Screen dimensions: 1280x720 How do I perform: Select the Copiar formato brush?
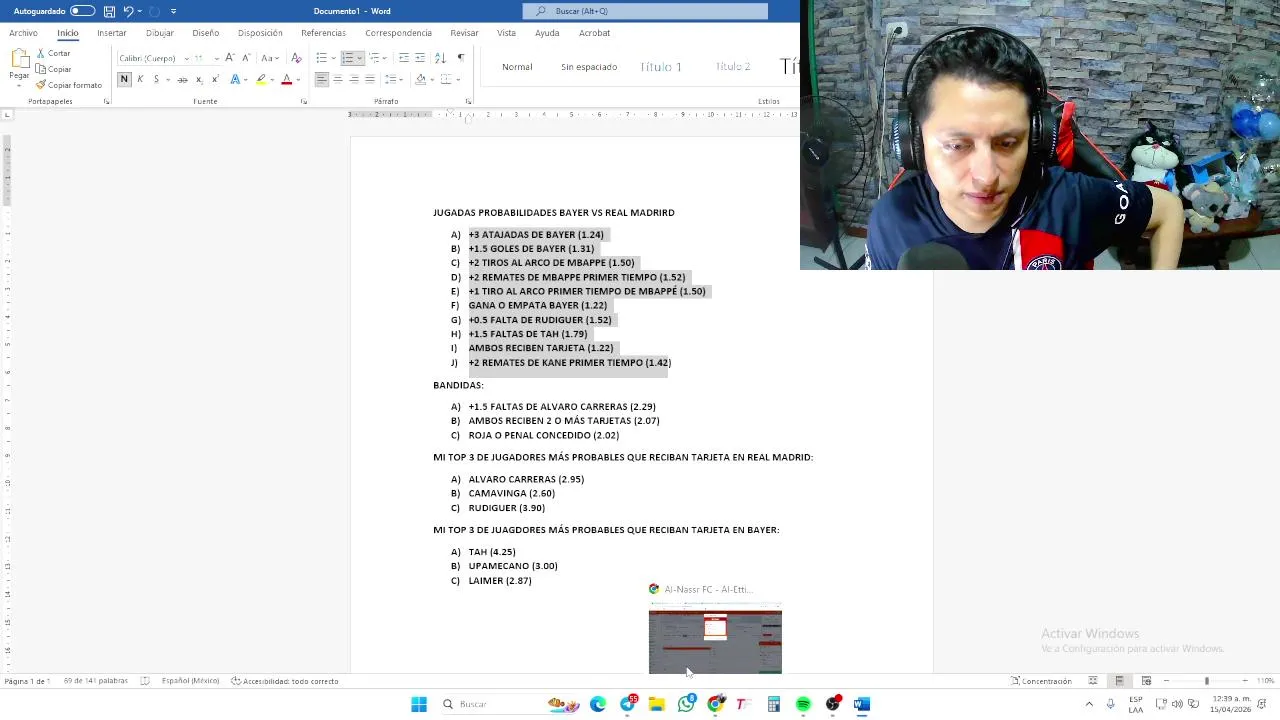(68, 85)
